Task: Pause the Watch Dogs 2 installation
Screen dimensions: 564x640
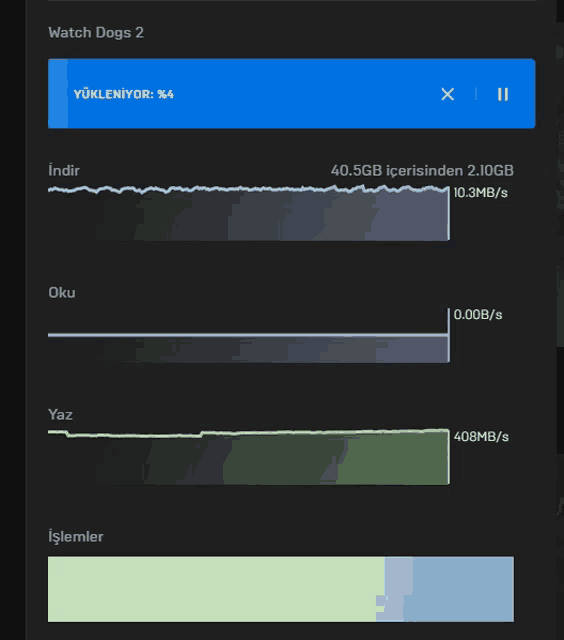Action: tap(503, 94)
